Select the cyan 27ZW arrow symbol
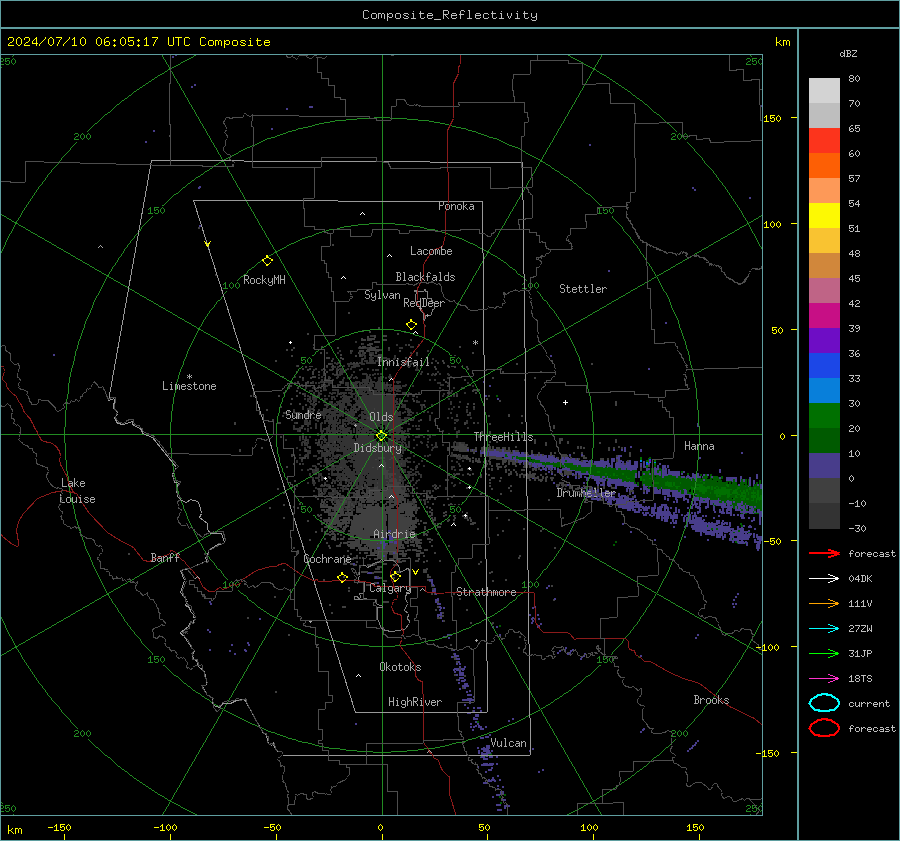The image size is (900, 841). (x=824, y=629)
